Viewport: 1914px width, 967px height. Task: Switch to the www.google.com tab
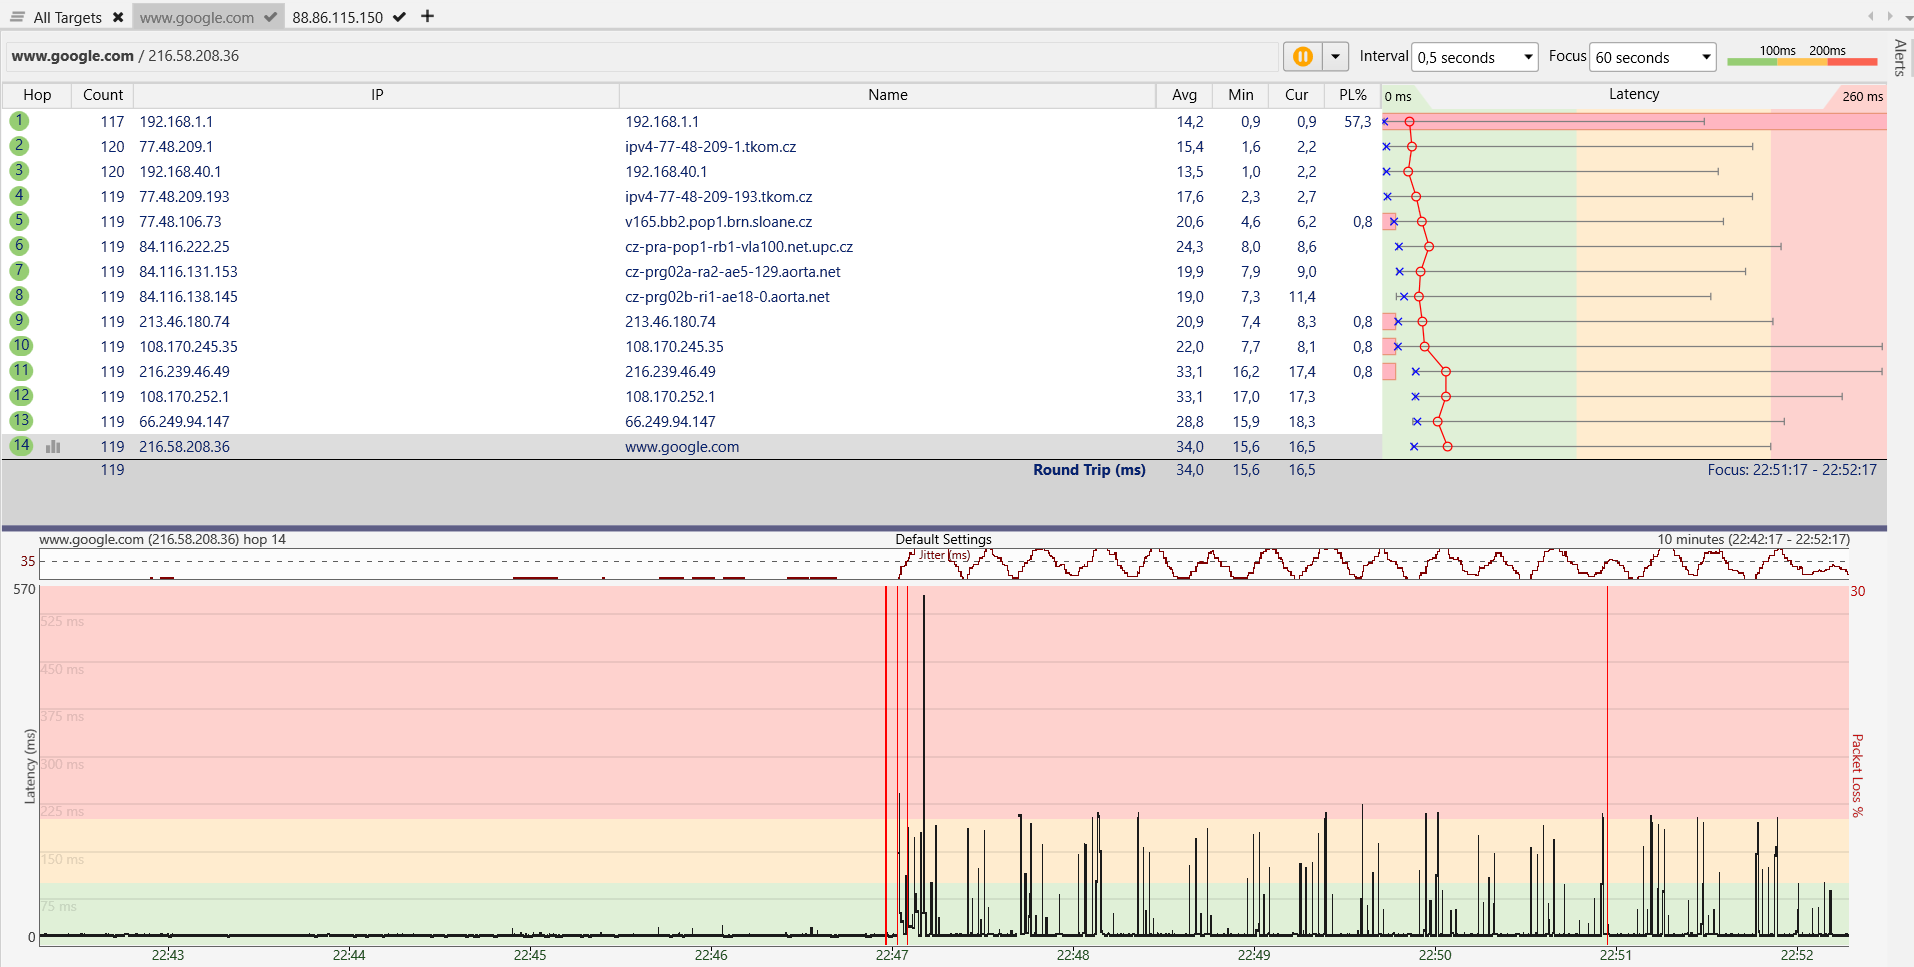pos(197,17)
